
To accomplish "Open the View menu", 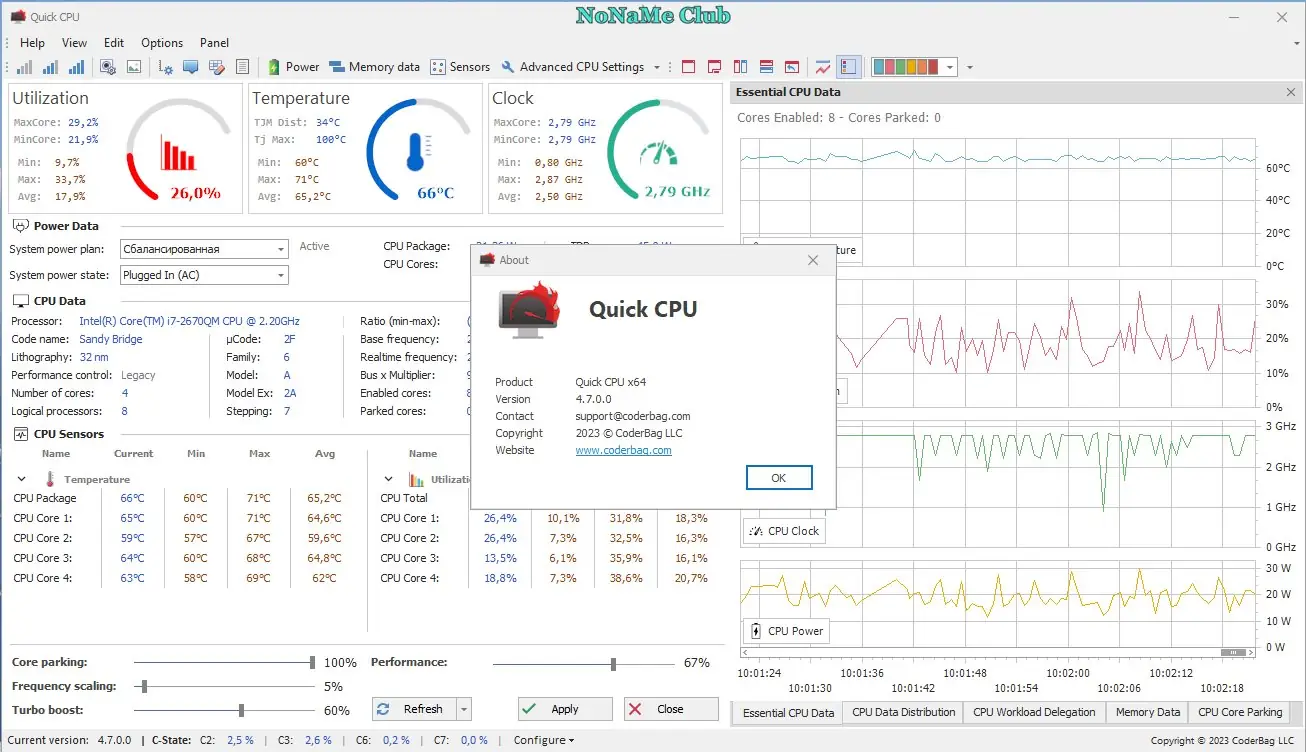I will coord(74,43).
